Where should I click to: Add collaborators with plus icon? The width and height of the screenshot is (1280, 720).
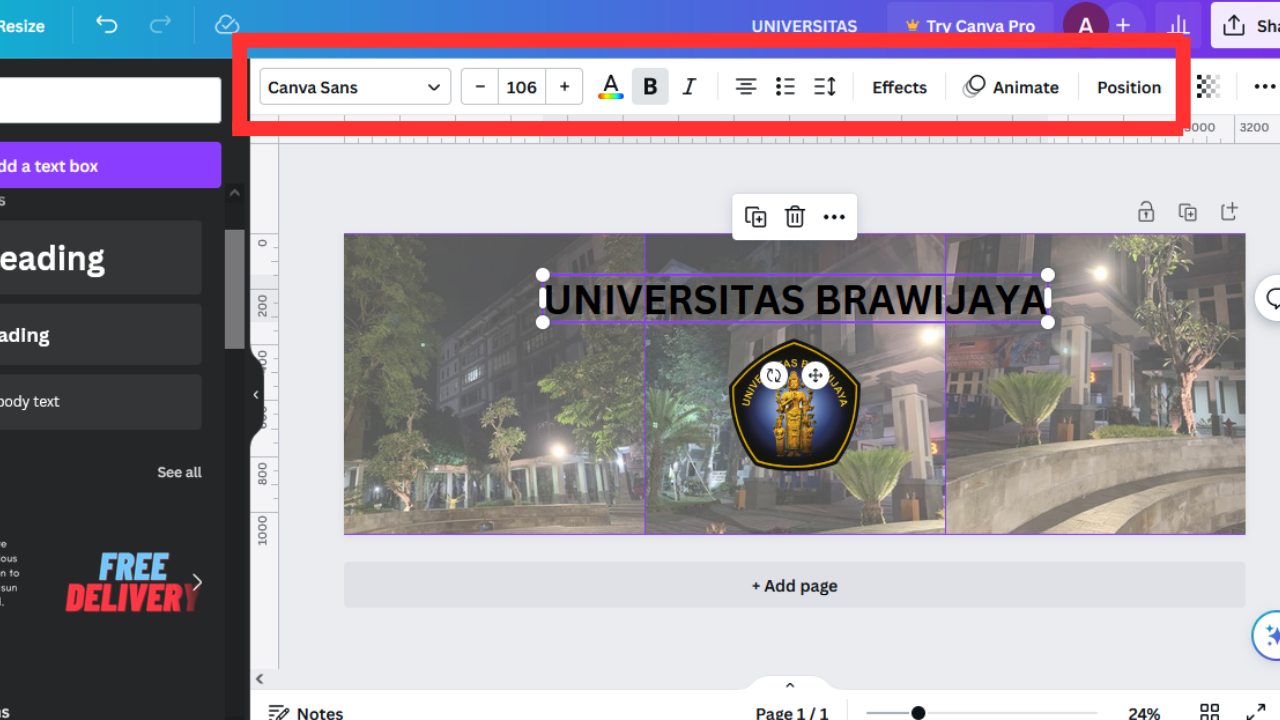coord(1123,26)
